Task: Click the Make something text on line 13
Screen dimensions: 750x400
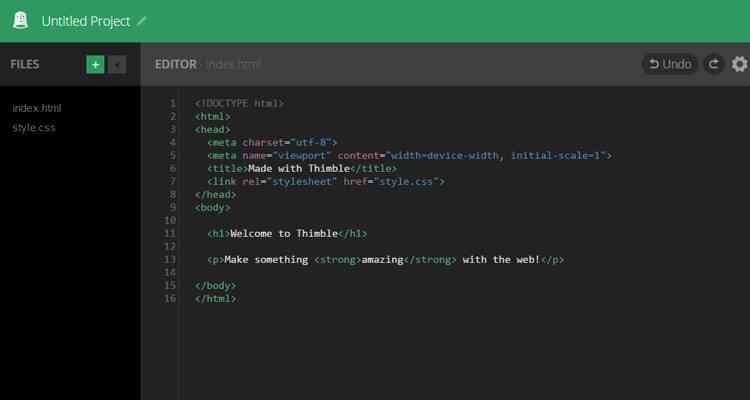Action: click(266, 260)
